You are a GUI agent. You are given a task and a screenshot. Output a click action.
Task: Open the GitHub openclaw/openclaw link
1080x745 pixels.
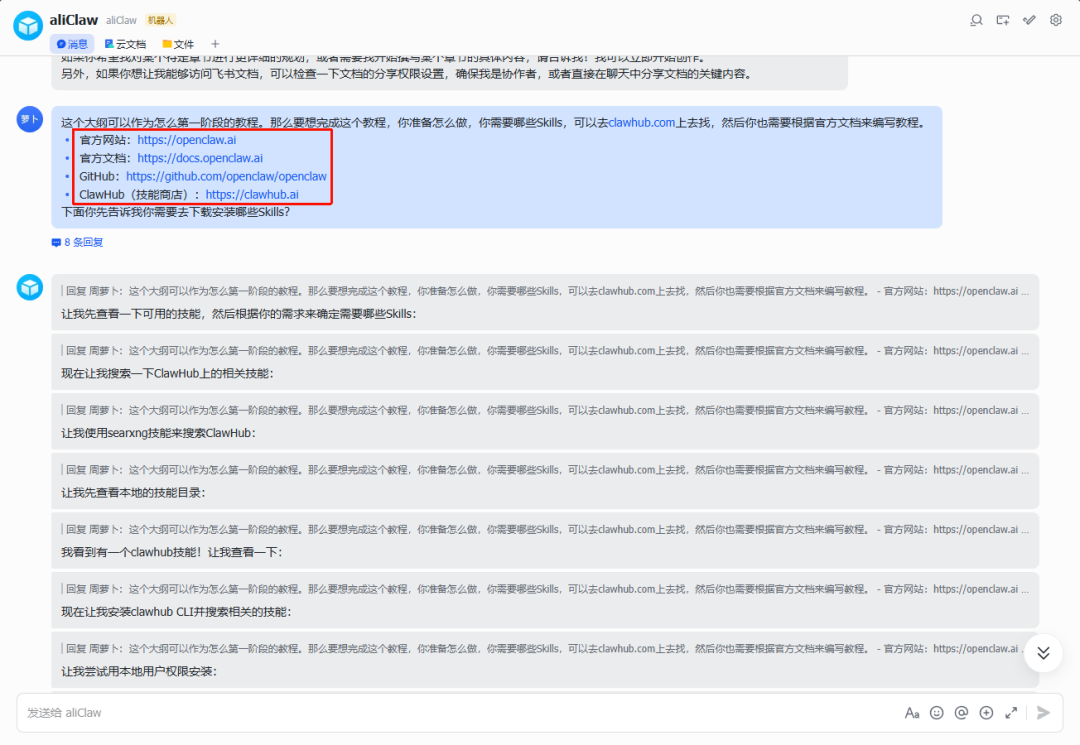(x=226, y=176)
